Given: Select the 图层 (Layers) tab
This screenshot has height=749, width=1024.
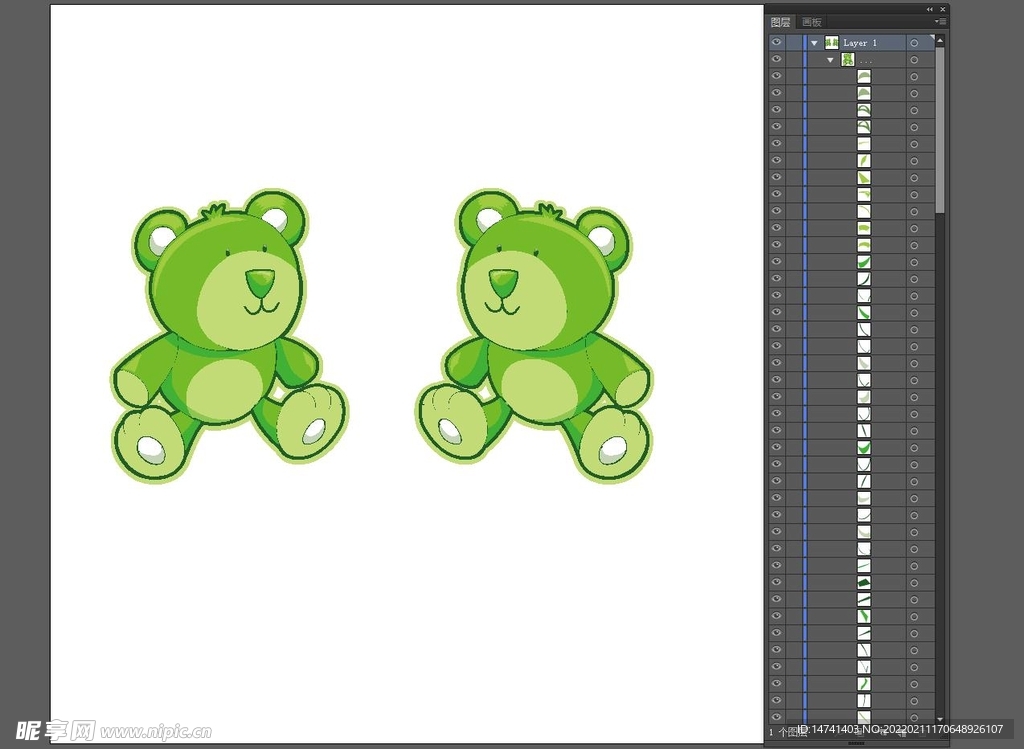Looking at the screenshot, I should [781, 22].
